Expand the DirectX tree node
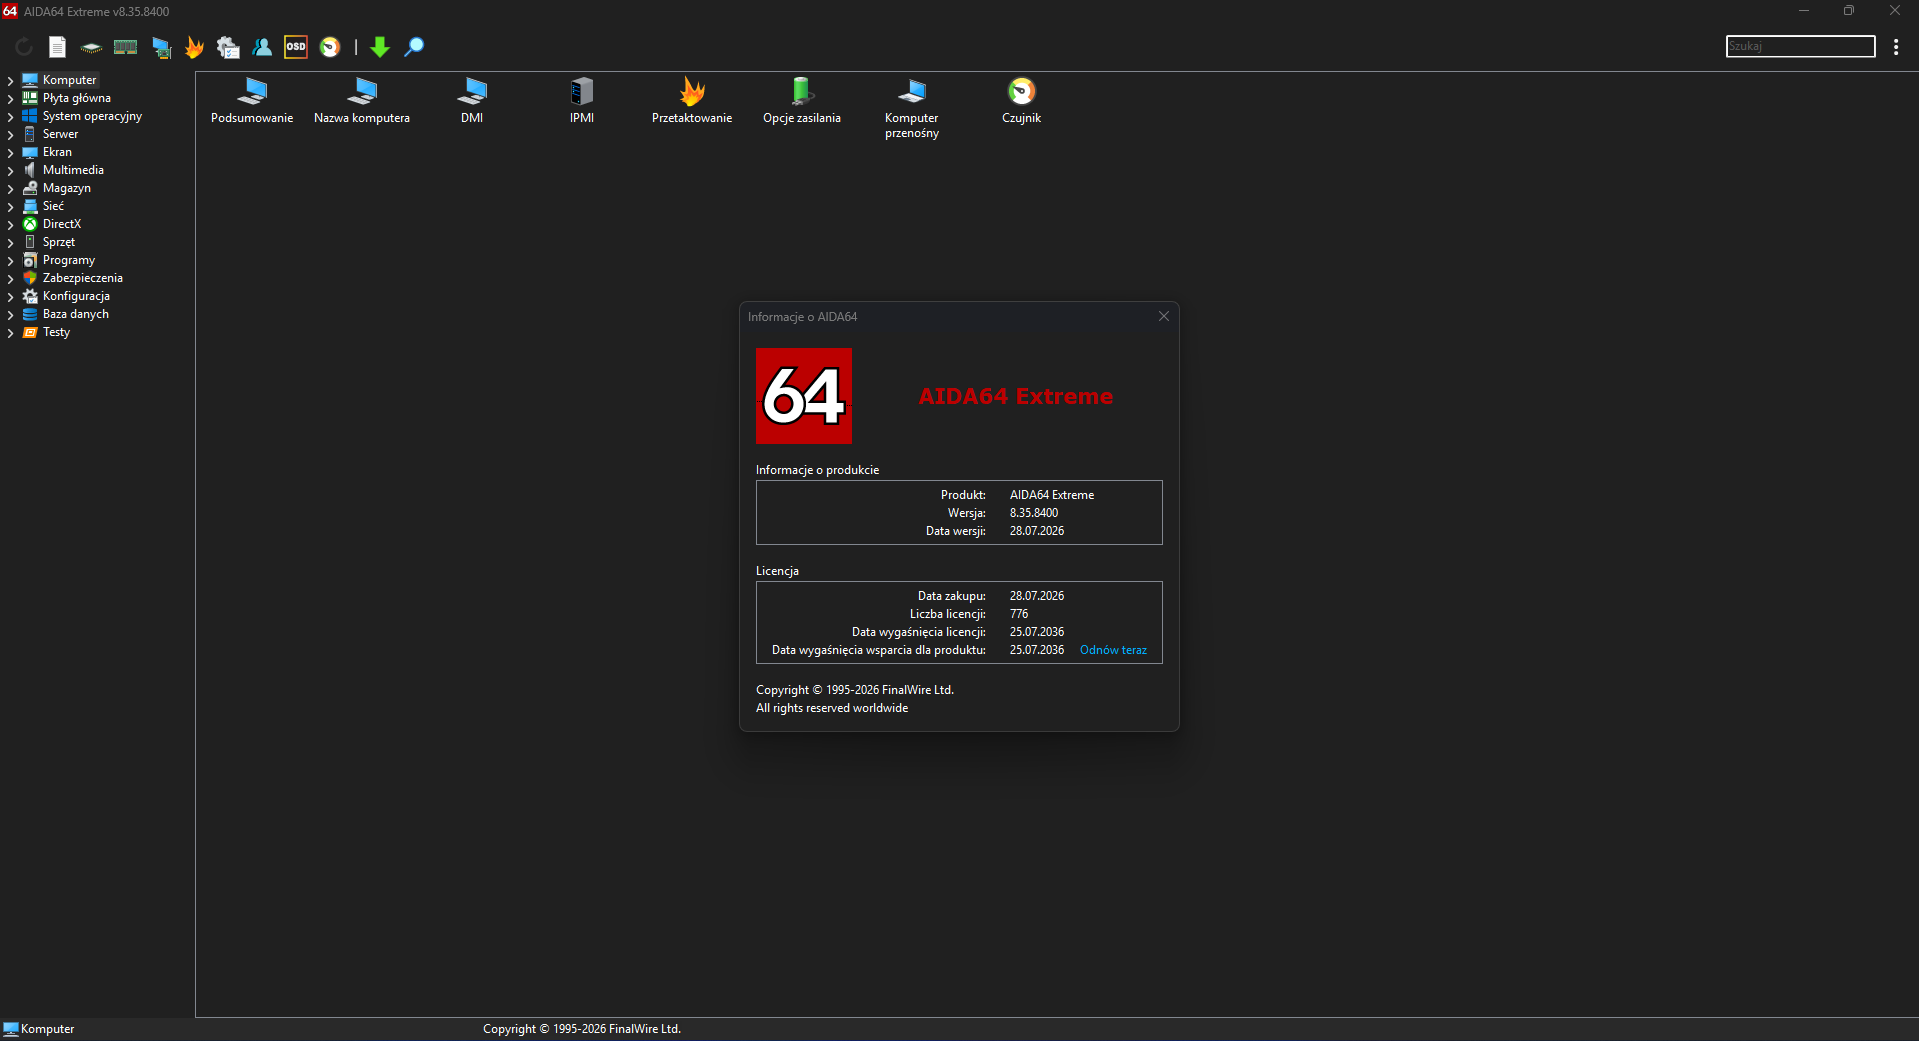Screen dimensions: 1919x1041 pos(10,224)
